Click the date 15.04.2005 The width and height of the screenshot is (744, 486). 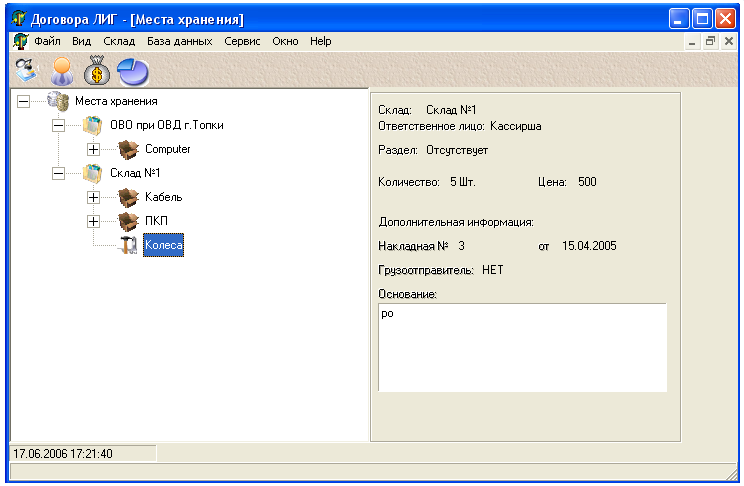point(589,246)
